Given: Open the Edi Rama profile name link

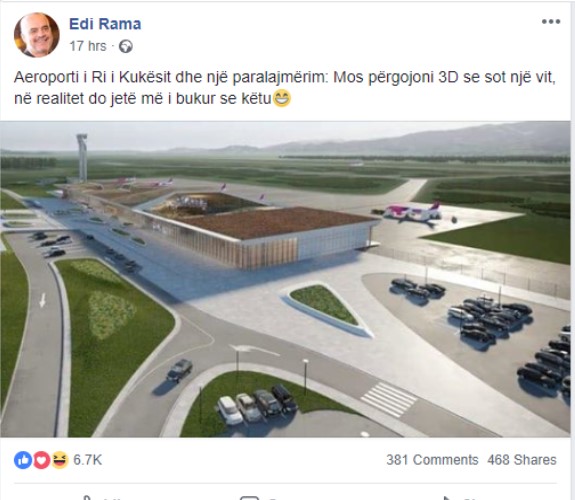Looking at the screenshot, I should click(105, 24).
